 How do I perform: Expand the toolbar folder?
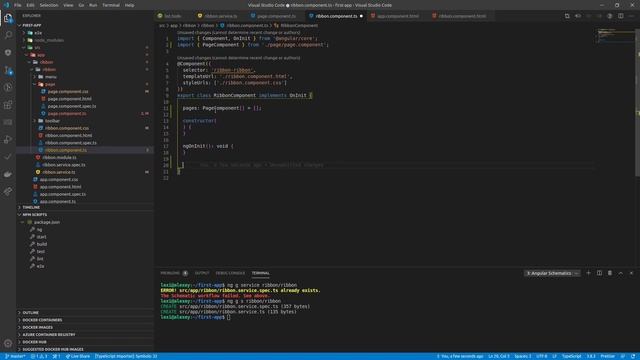pyautogui.click(x=52, y=121)
